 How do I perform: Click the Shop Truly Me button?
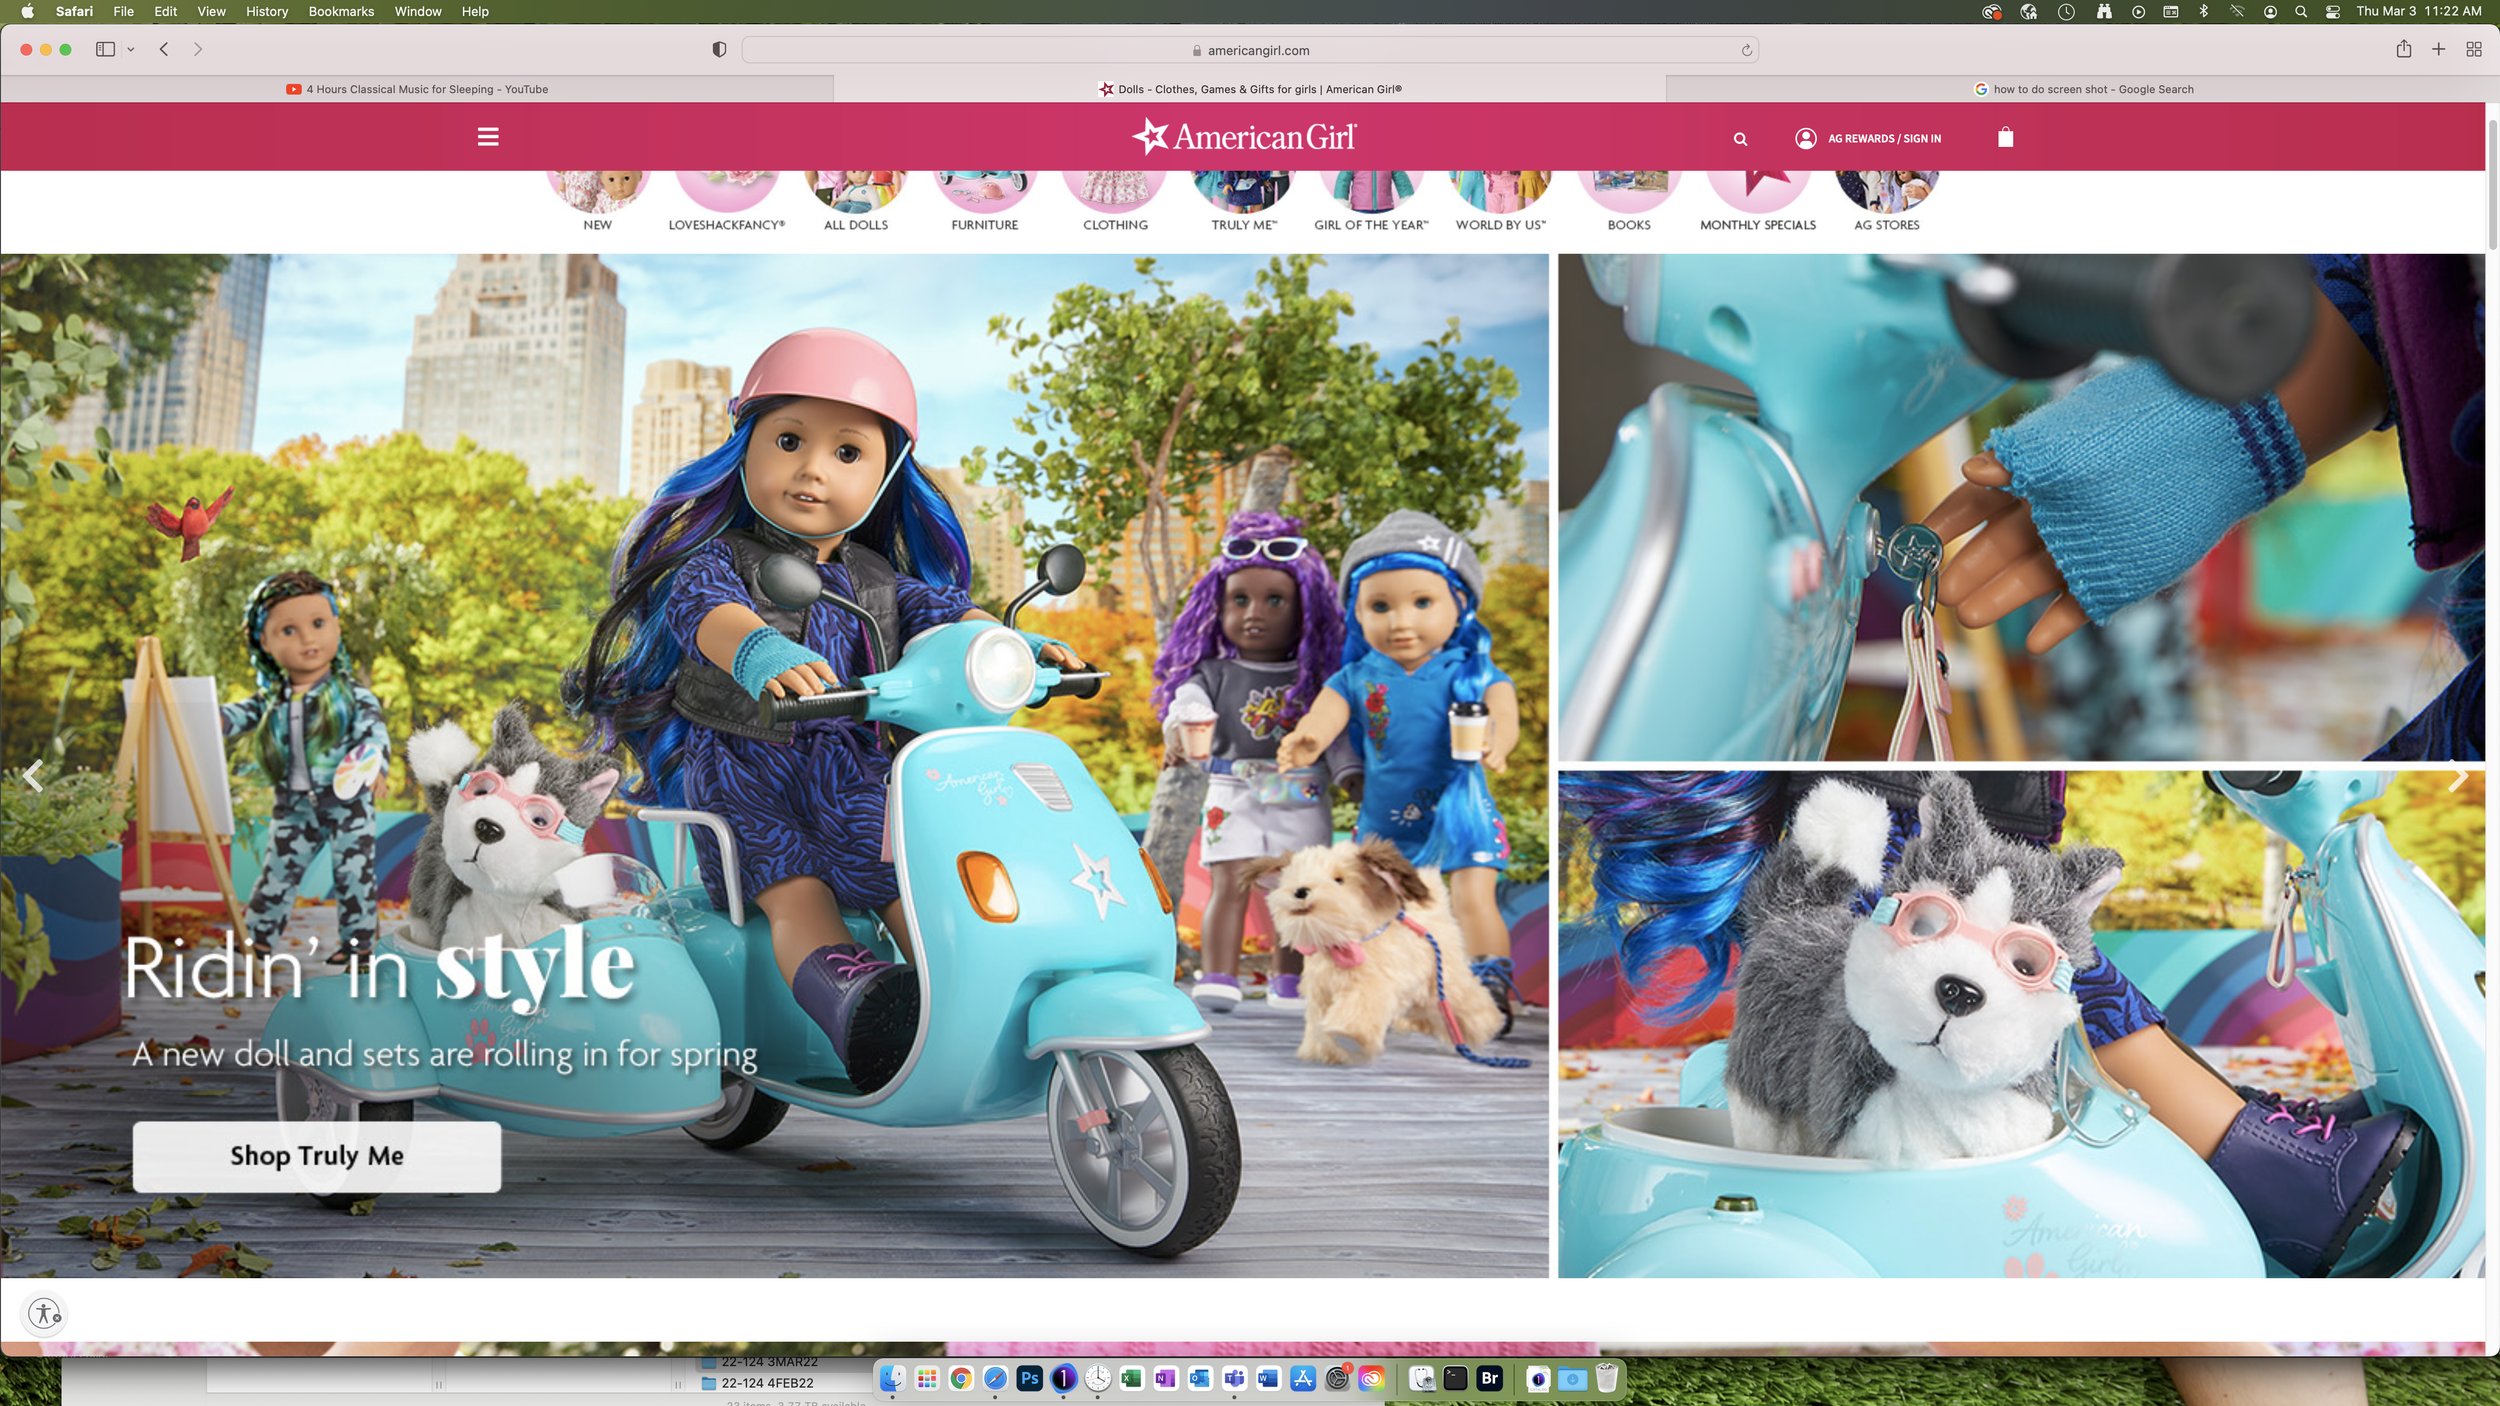pyautogui.click(x=316, y=1156)
